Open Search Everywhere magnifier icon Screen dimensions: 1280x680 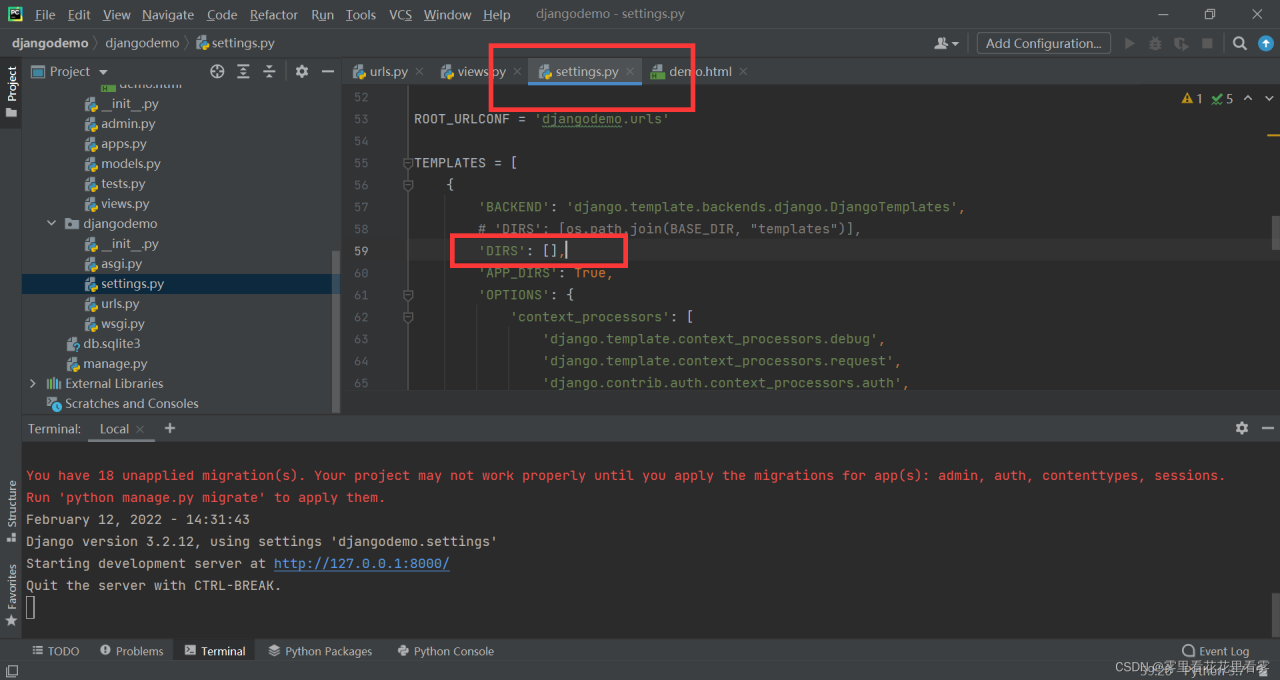click(x=1239, y=43)
